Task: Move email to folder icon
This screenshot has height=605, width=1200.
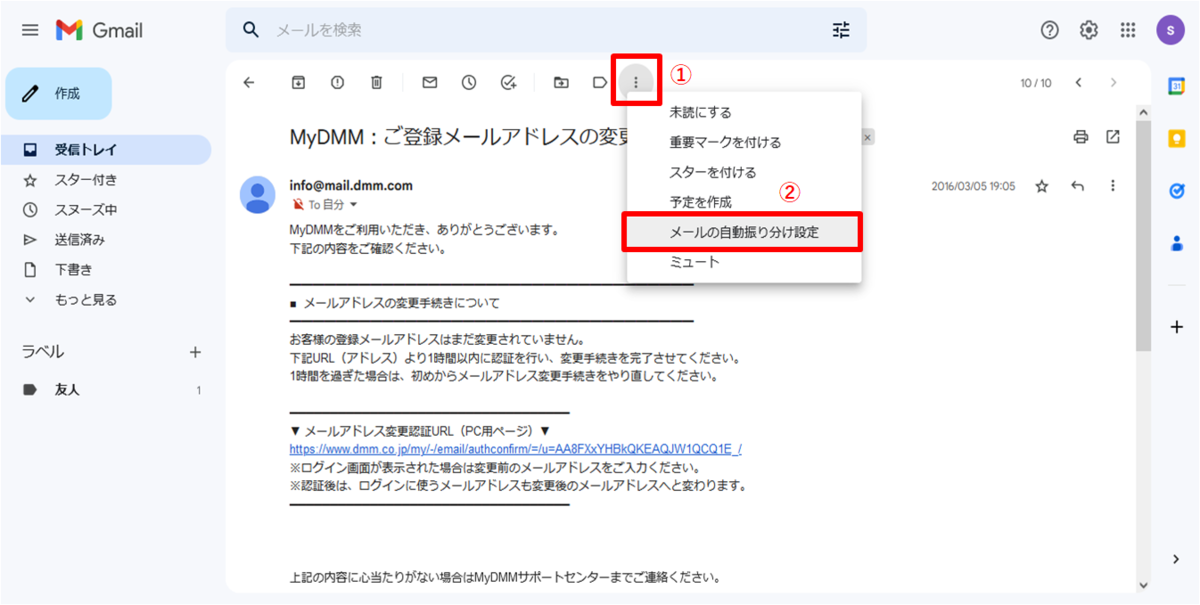Action: [x=561, y=83]
